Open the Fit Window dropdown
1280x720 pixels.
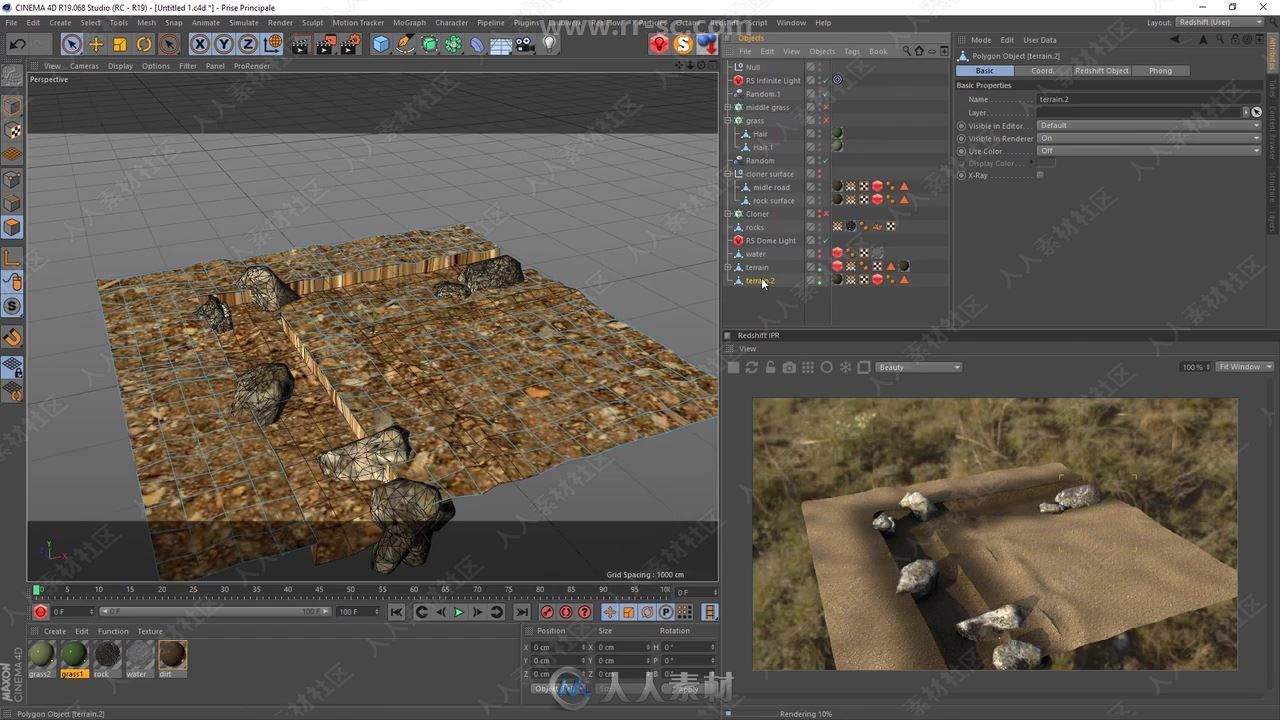click(x=1245, y=367)
